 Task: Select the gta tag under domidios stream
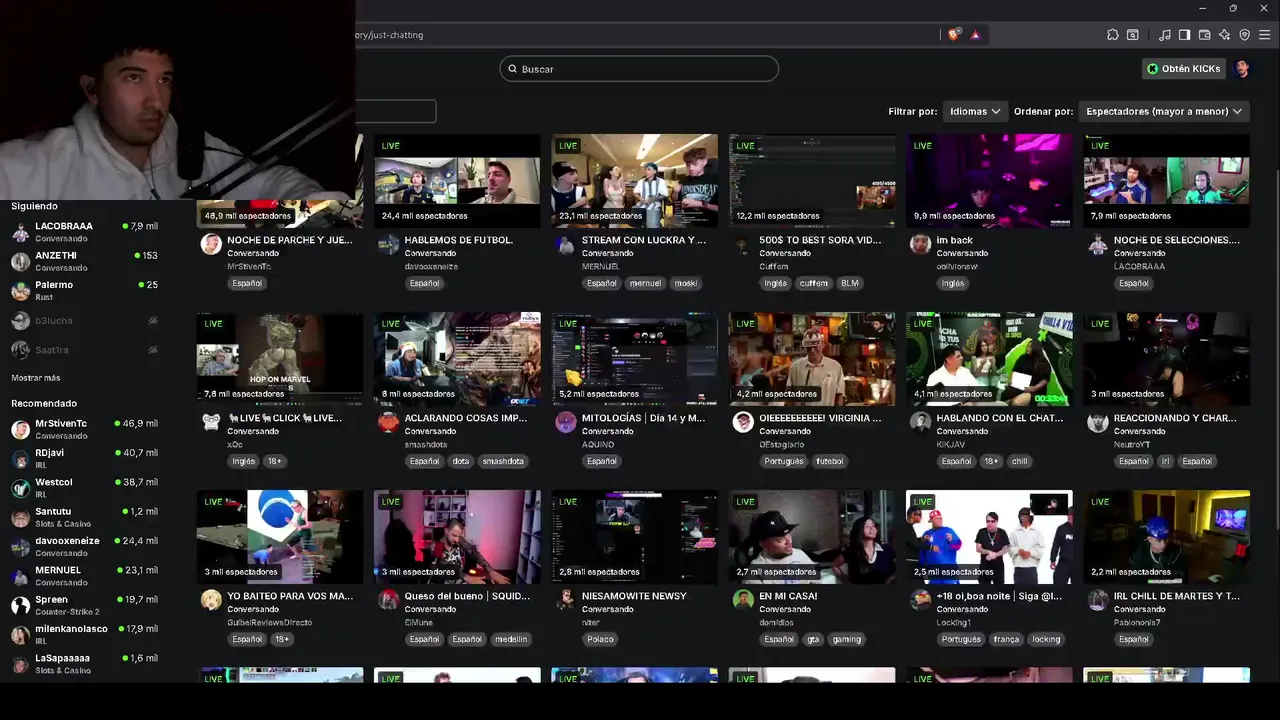point(813,639)
